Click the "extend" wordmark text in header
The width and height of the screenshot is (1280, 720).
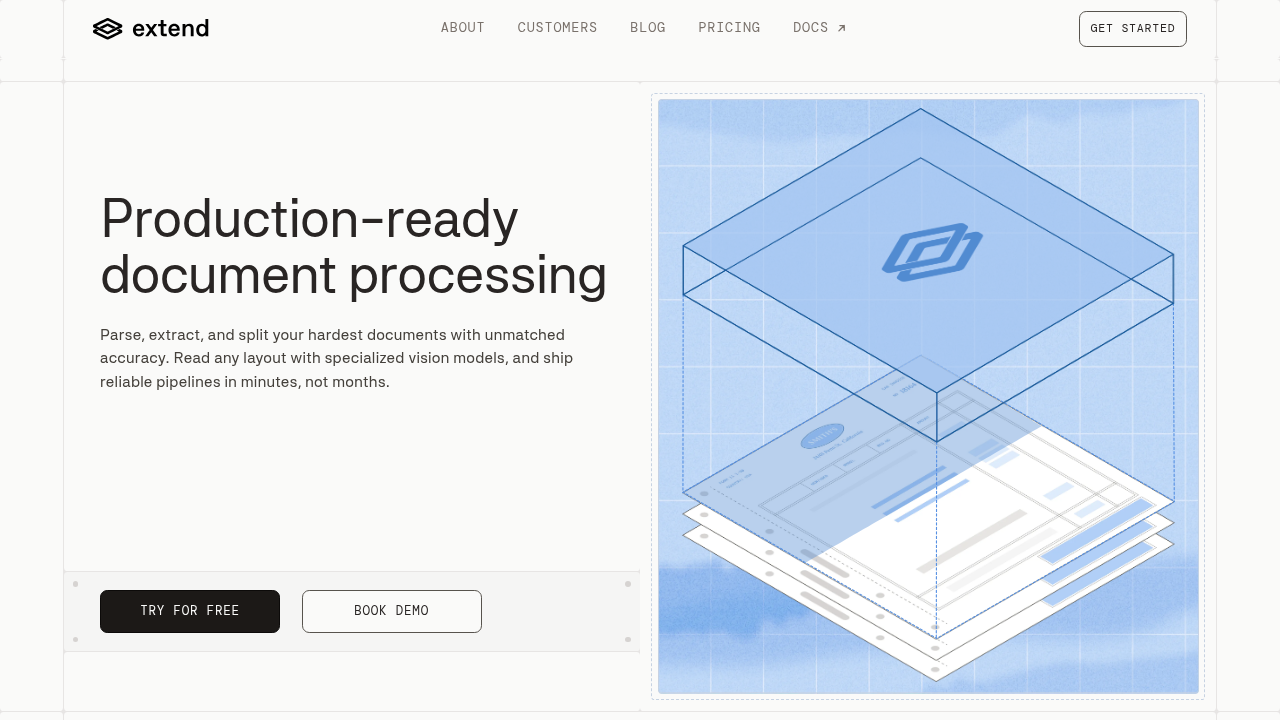coord(170,29)
